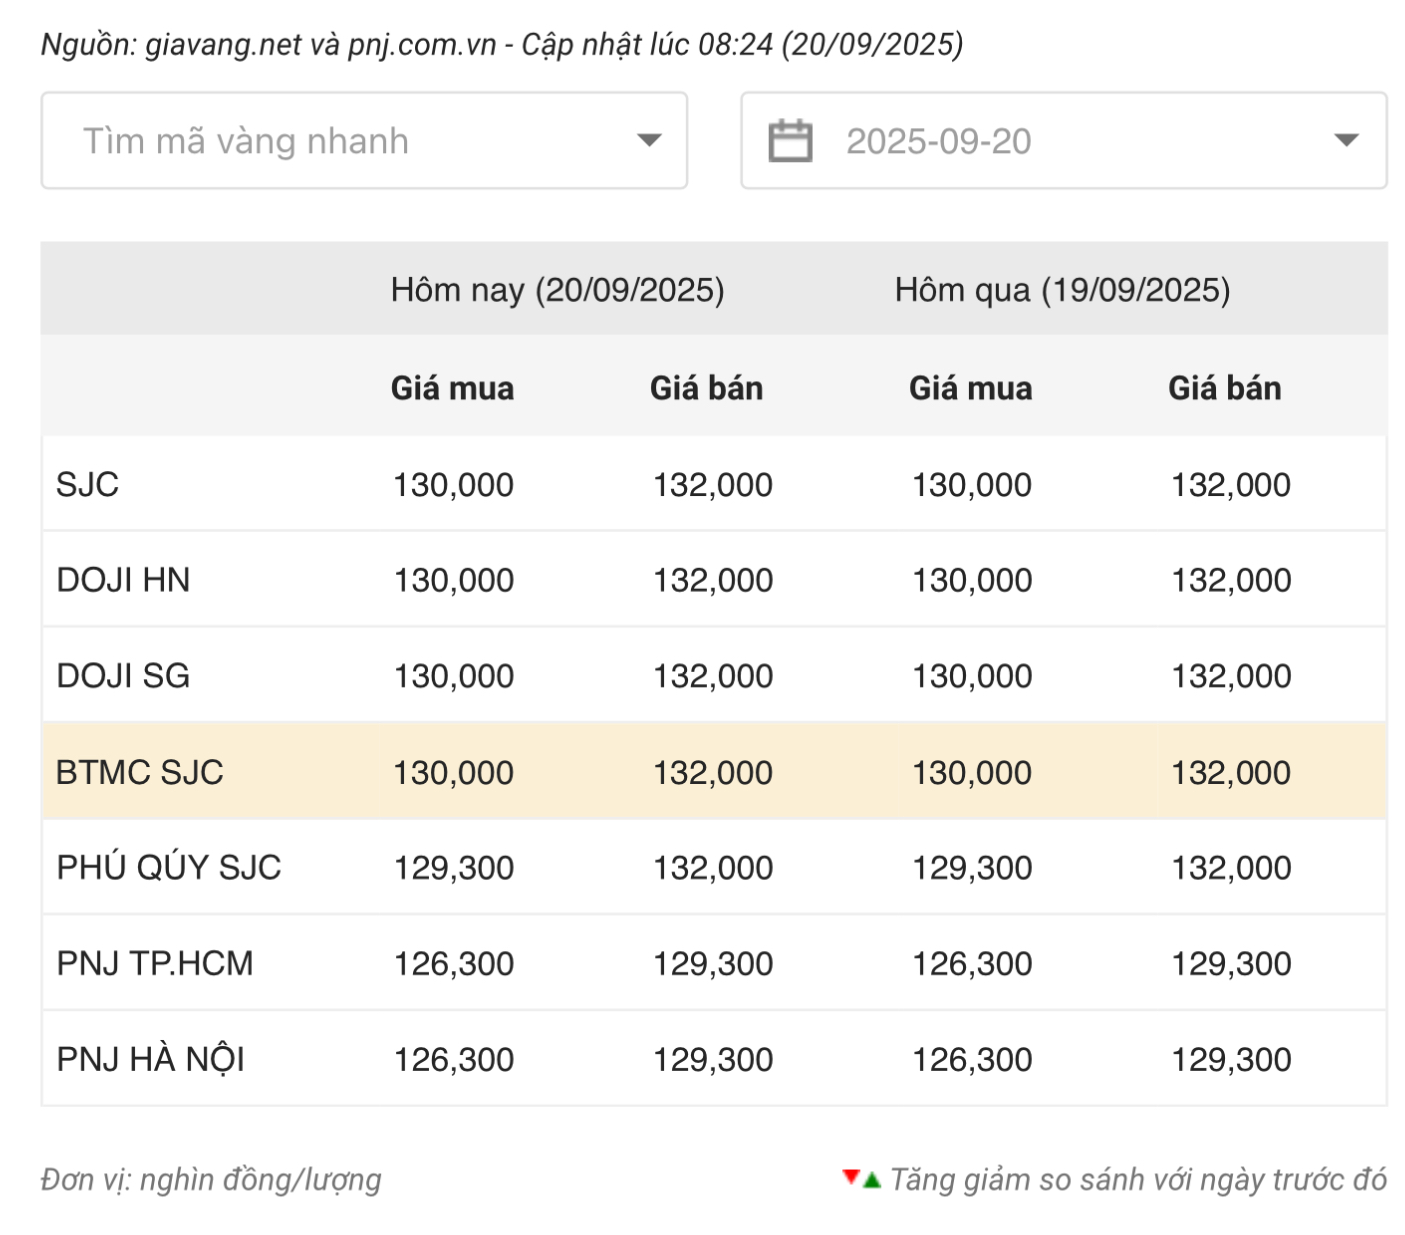Click the 'Hôm nay (20/09/2025)' column header
The height and width of the screenshot is (1235, 1405).
557,290
